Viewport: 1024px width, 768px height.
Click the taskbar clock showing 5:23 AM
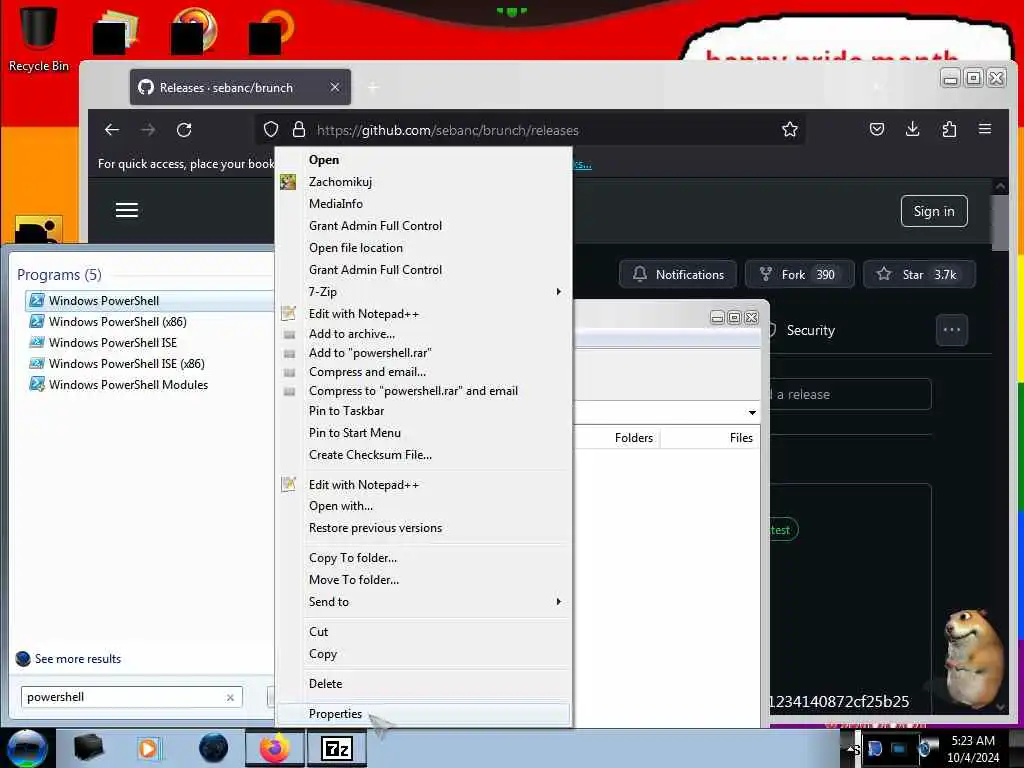tap(973, 748)
